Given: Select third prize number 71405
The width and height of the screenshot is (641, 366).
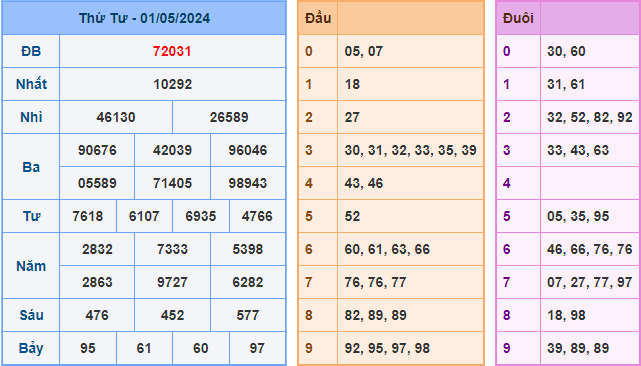Looking at the screenshot, I should (173, 183).
